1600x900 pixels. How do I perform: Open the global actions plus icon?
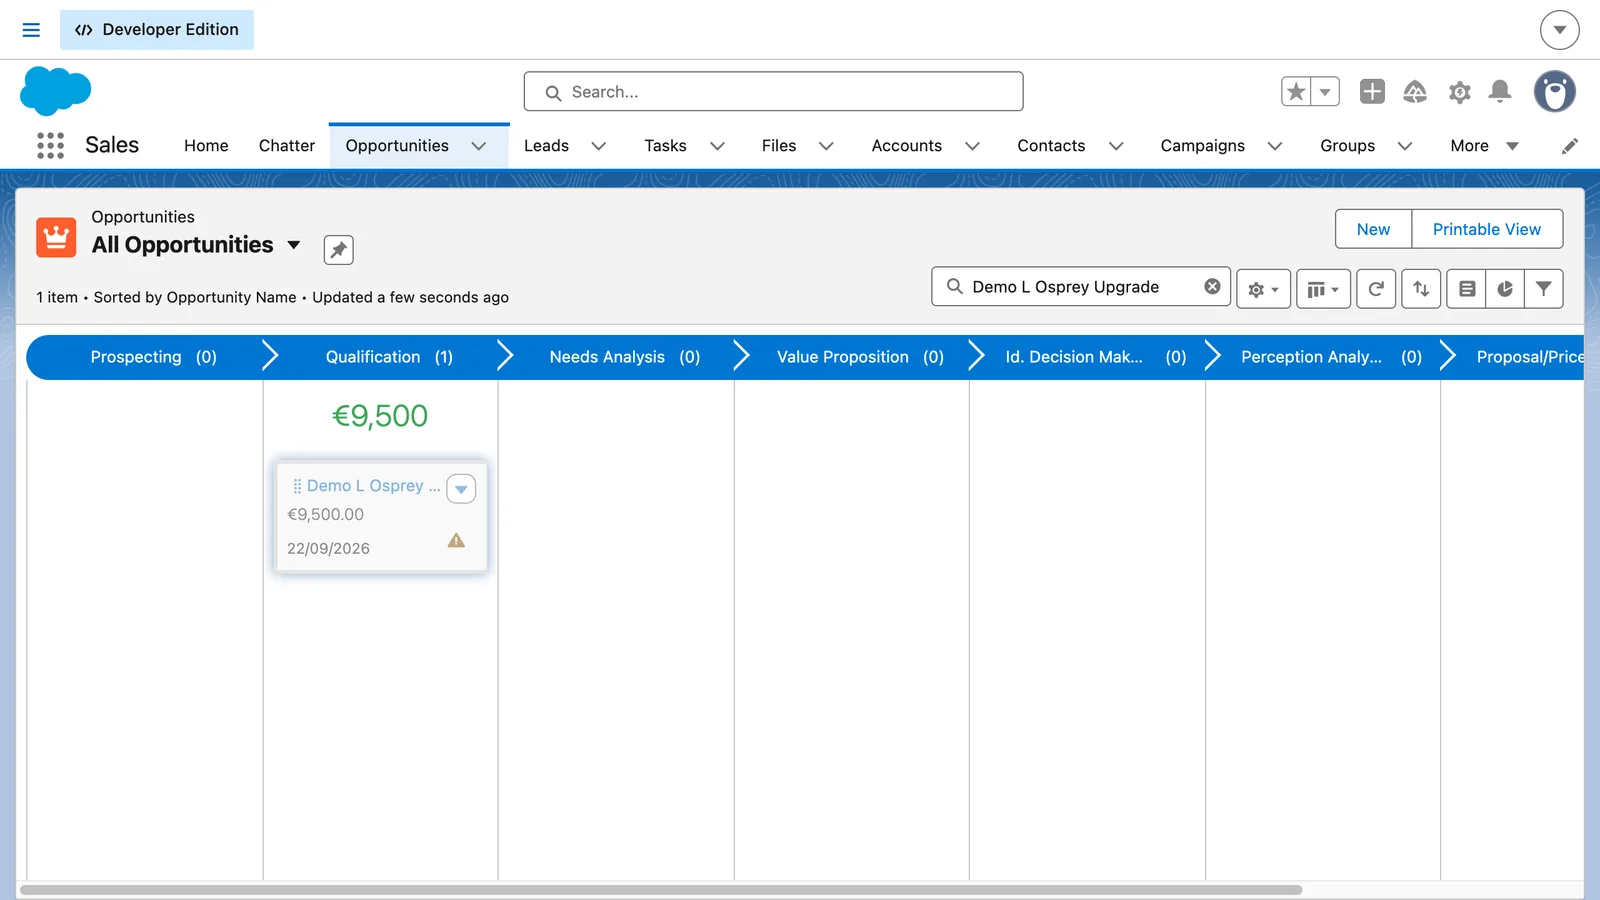click(x=1372, y=92)
